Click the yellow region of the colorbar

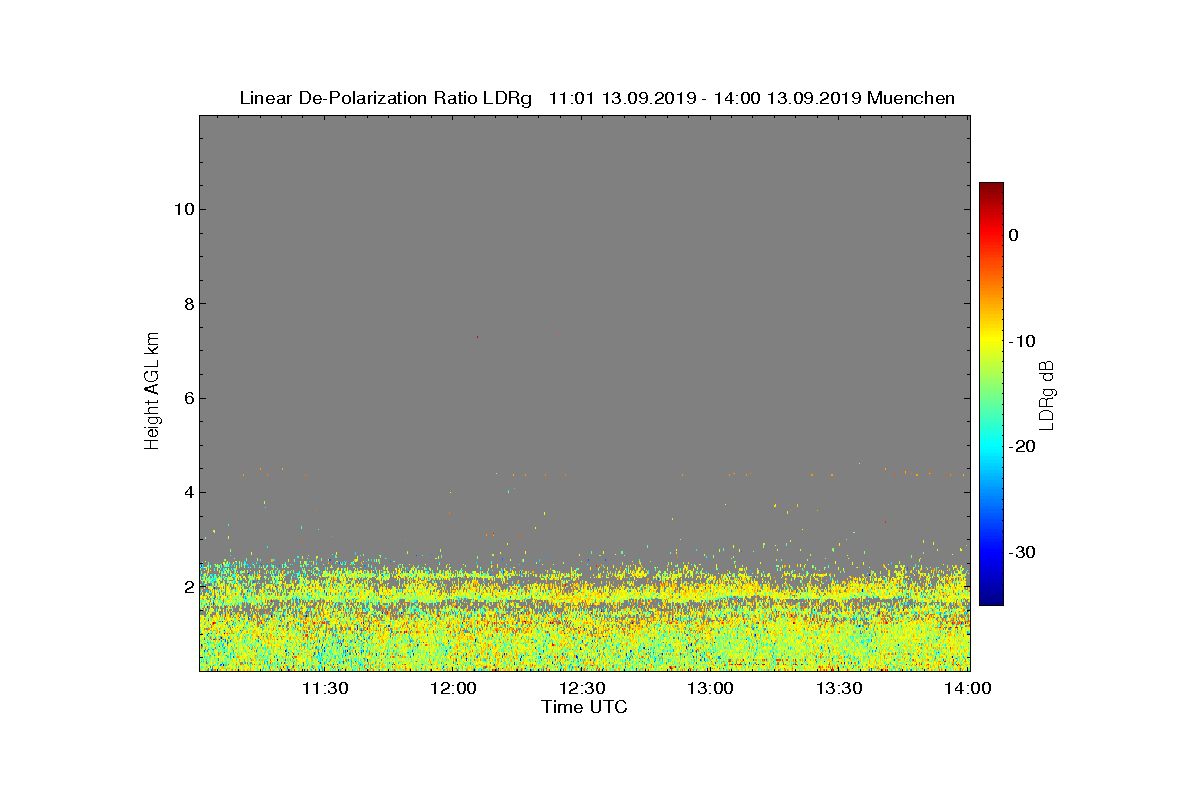click(x=991, y=341)
